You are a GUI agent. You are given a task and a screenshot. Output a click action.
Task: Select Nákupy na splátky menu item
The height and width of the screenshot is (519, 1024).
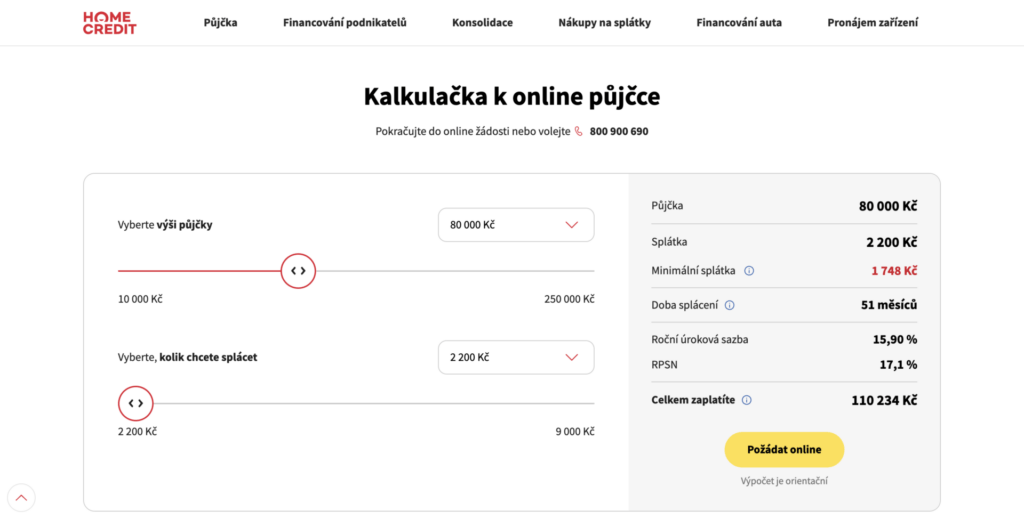pyautogui.click(x=605, y=23)
